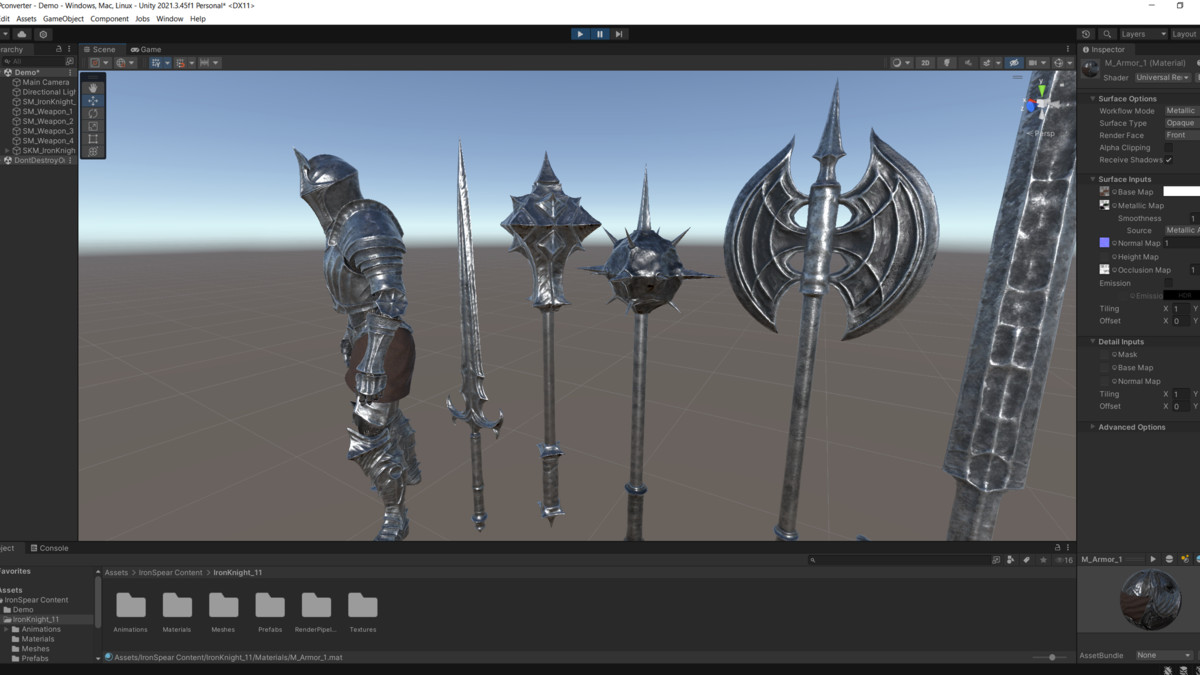Toggle scene lighting with lightbulb icon
The height and width of the screenshot is (675, 1200).
[x=947, y=63]
